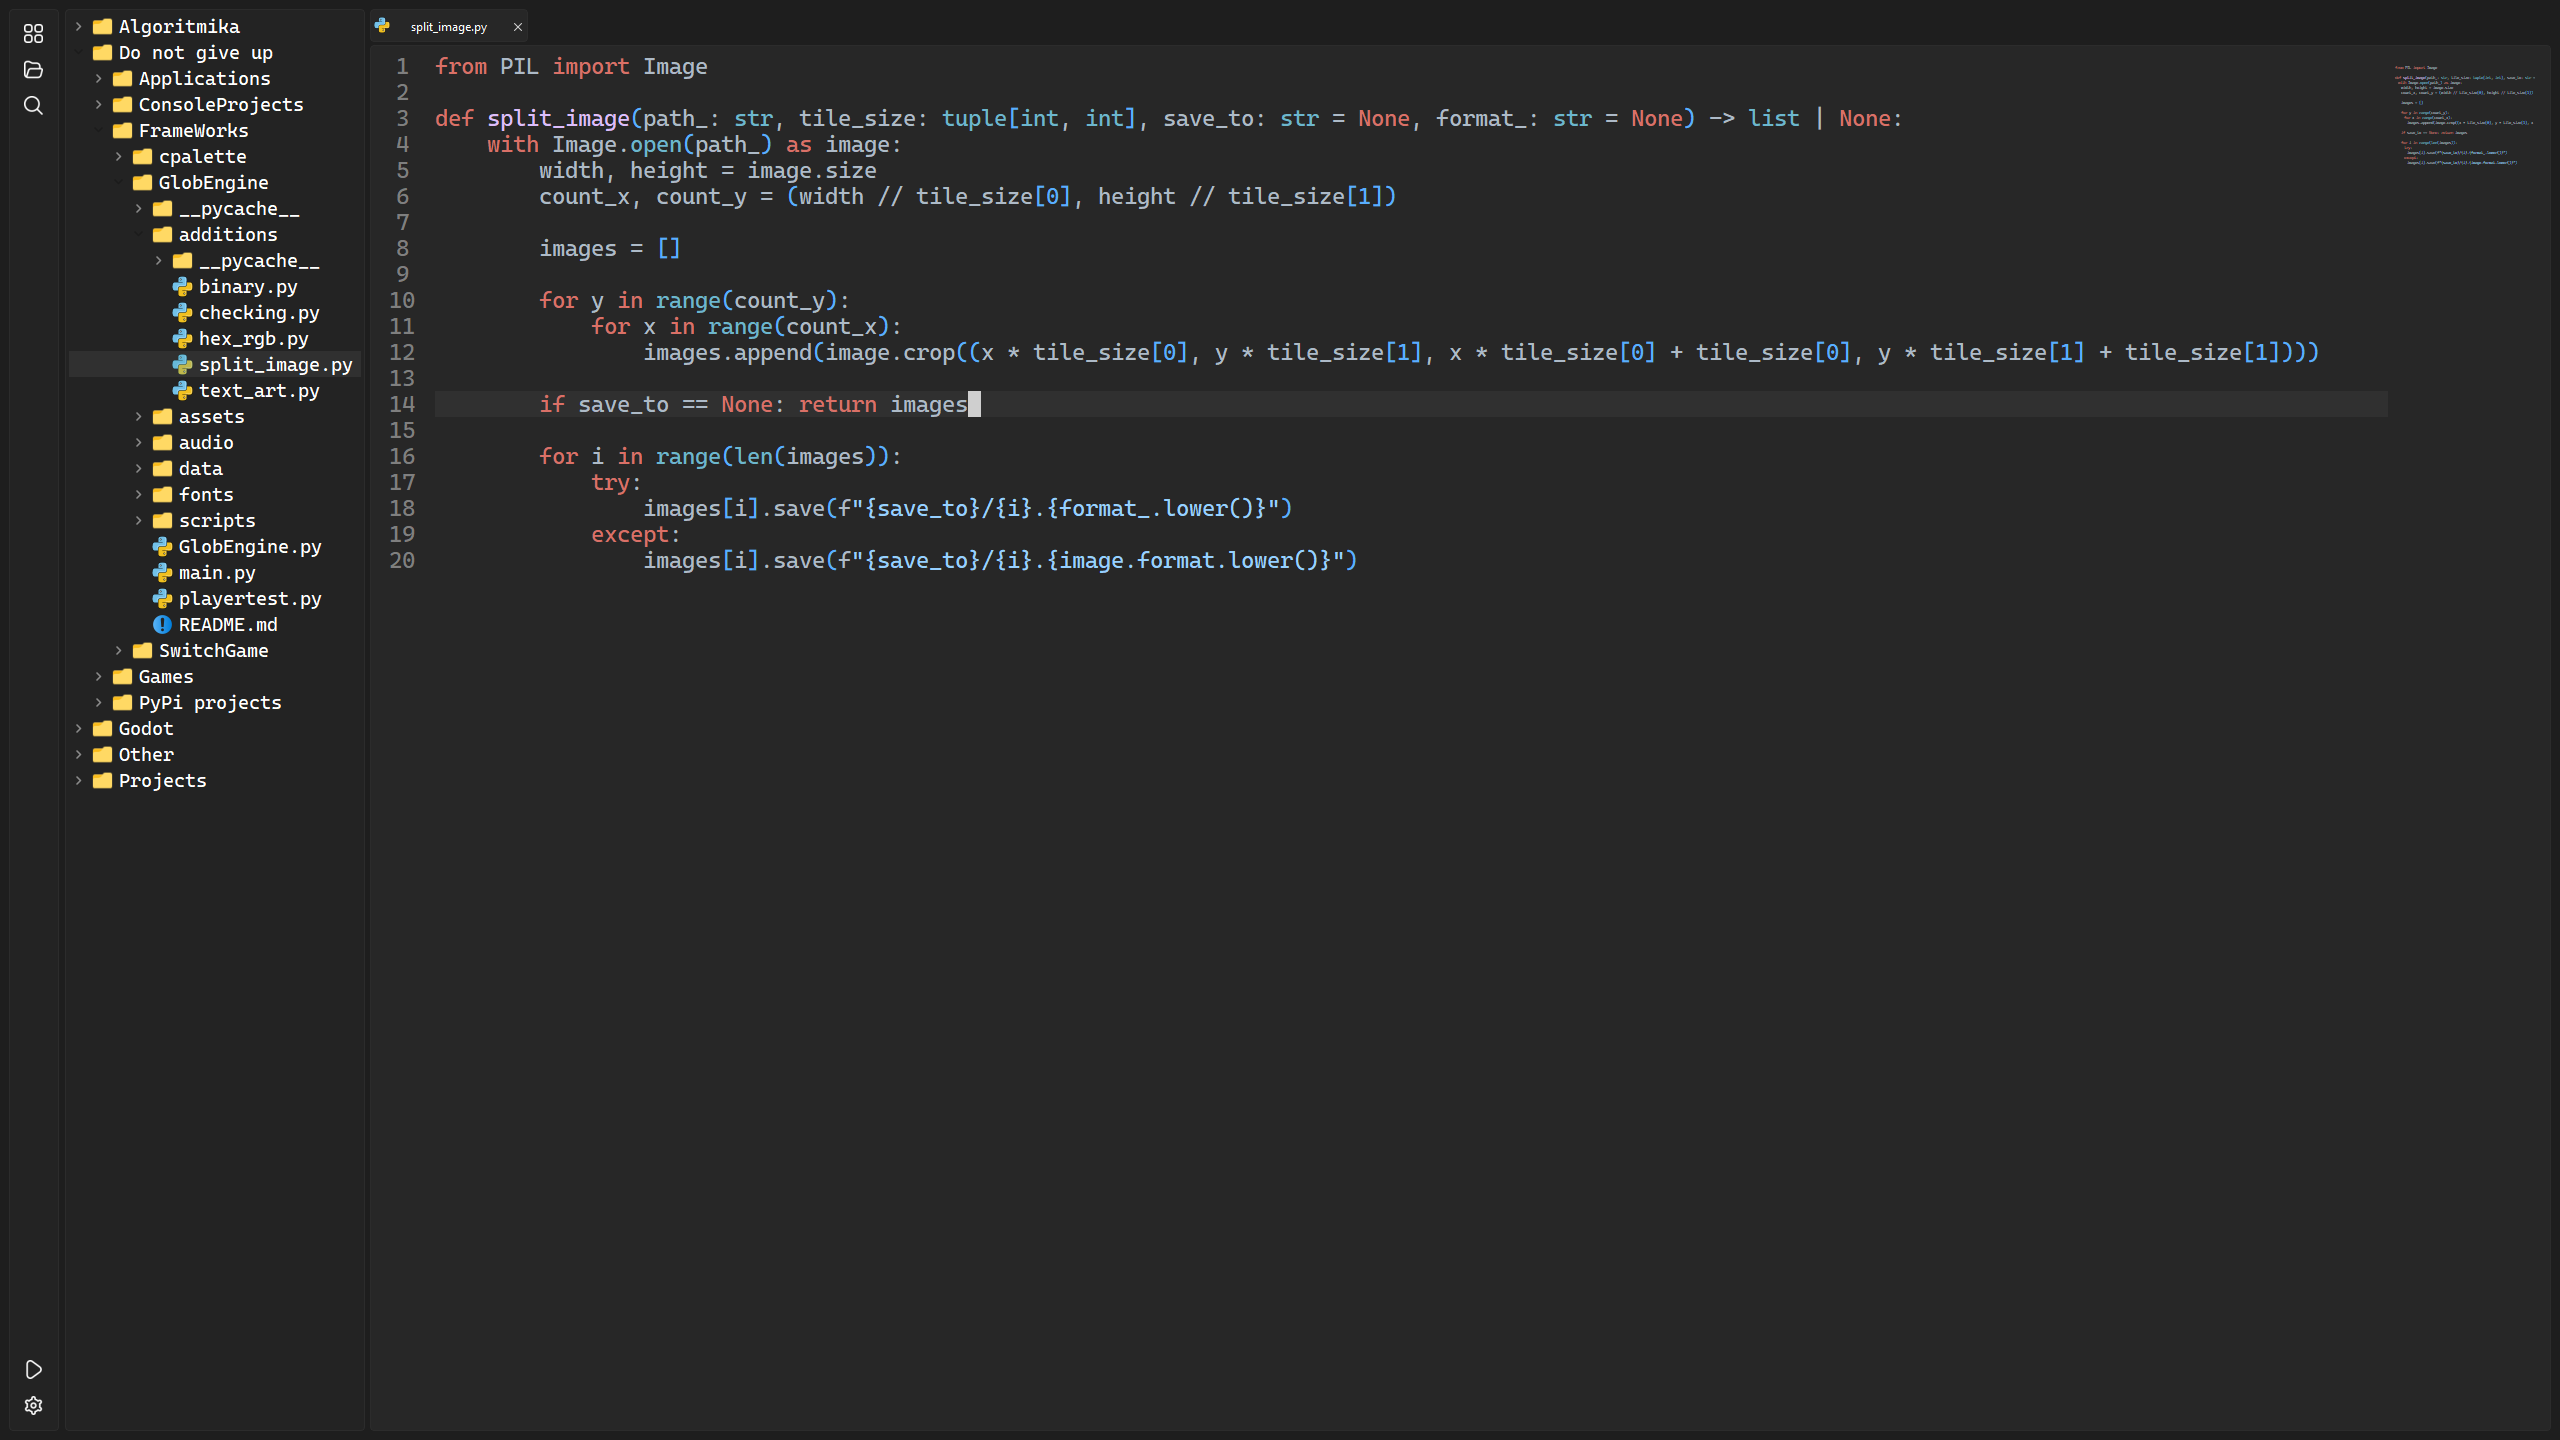This screenshot has height=1440, width=2560.
Task: Close the split_image.py tab
Action: [518, 27]
